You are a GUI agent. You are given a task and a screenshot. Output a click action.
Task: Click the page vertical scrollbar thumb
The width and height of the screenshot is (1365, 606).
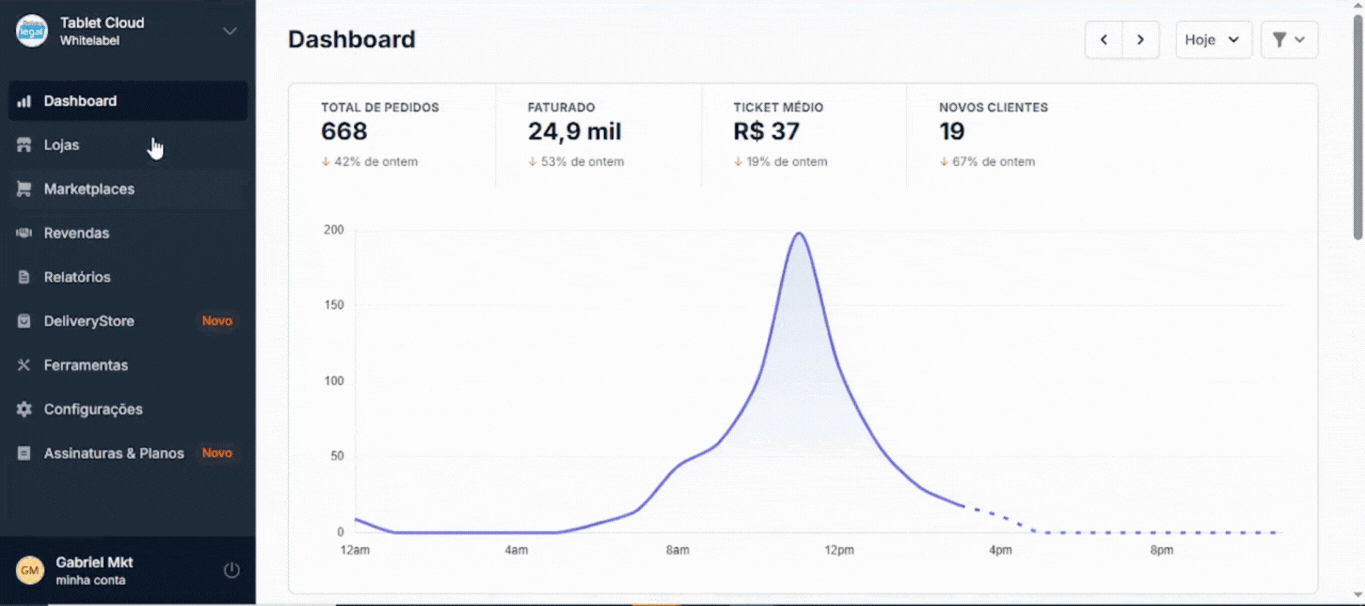(x=1357, y=130)
